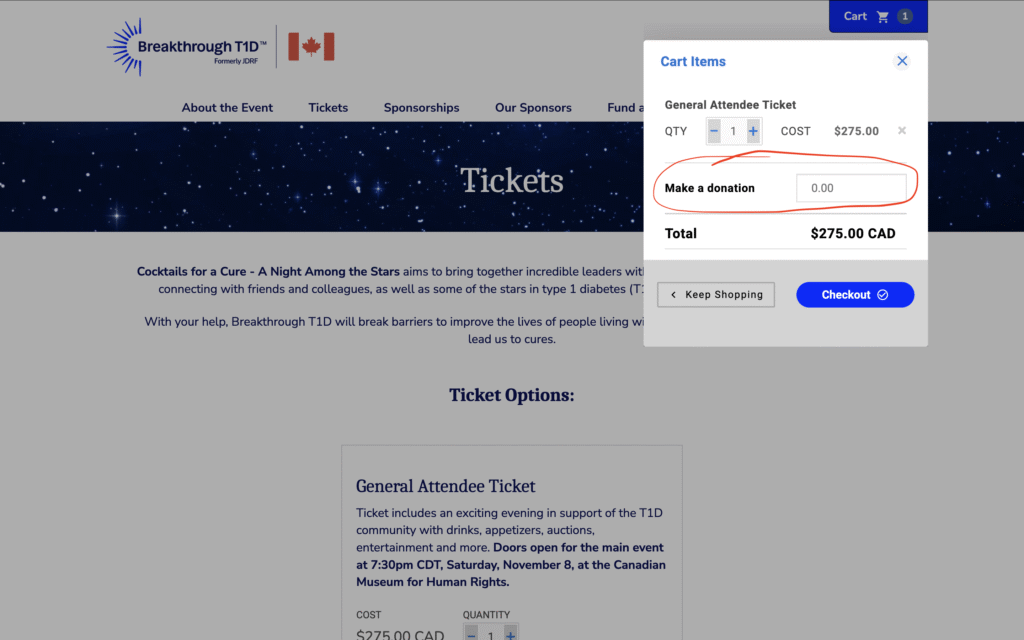Decrease ticket quantity in the cart
The image size is (1024, 640).
point(714,131)
